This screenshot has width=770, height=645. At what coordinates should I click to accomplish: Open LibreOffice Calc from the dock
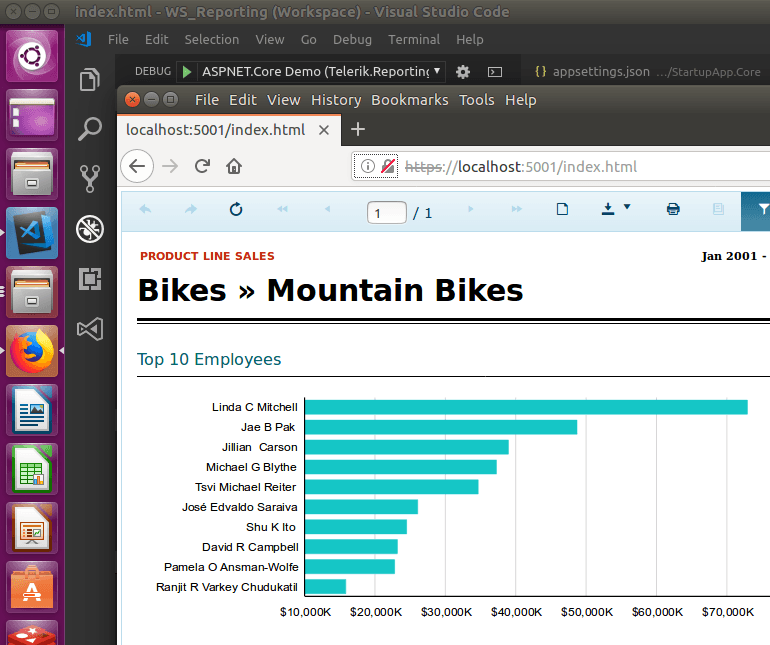coord(32,469)
